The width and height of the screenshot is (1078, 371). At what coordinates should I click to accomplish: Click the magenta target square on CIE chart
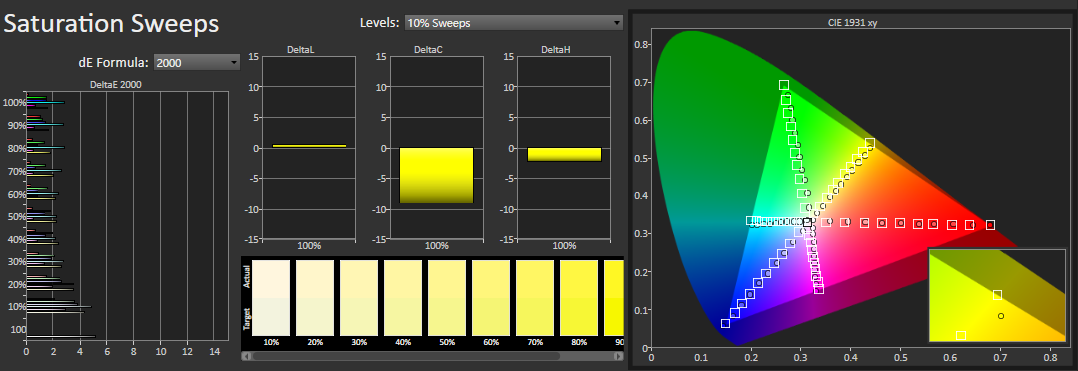pos(819,289)
